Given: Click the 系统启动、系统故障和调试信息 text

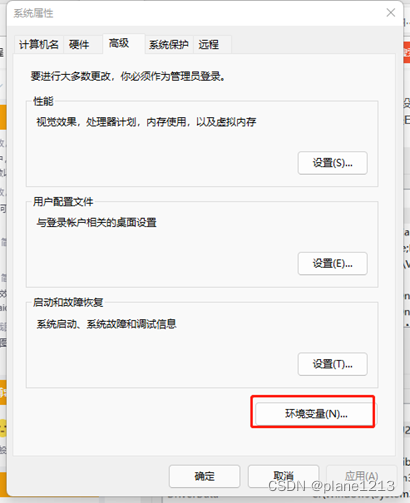Looking at the screenshot, I should pos(106,324).
